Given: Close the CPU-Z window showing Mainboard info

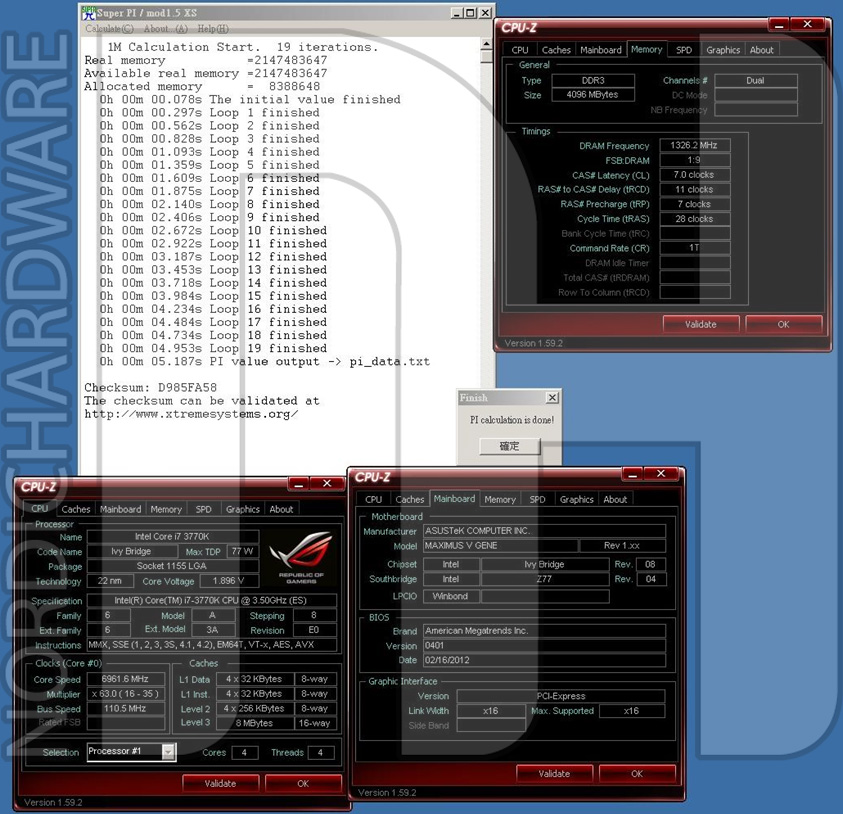Looking at the screenshot, I should click(661, 474).
